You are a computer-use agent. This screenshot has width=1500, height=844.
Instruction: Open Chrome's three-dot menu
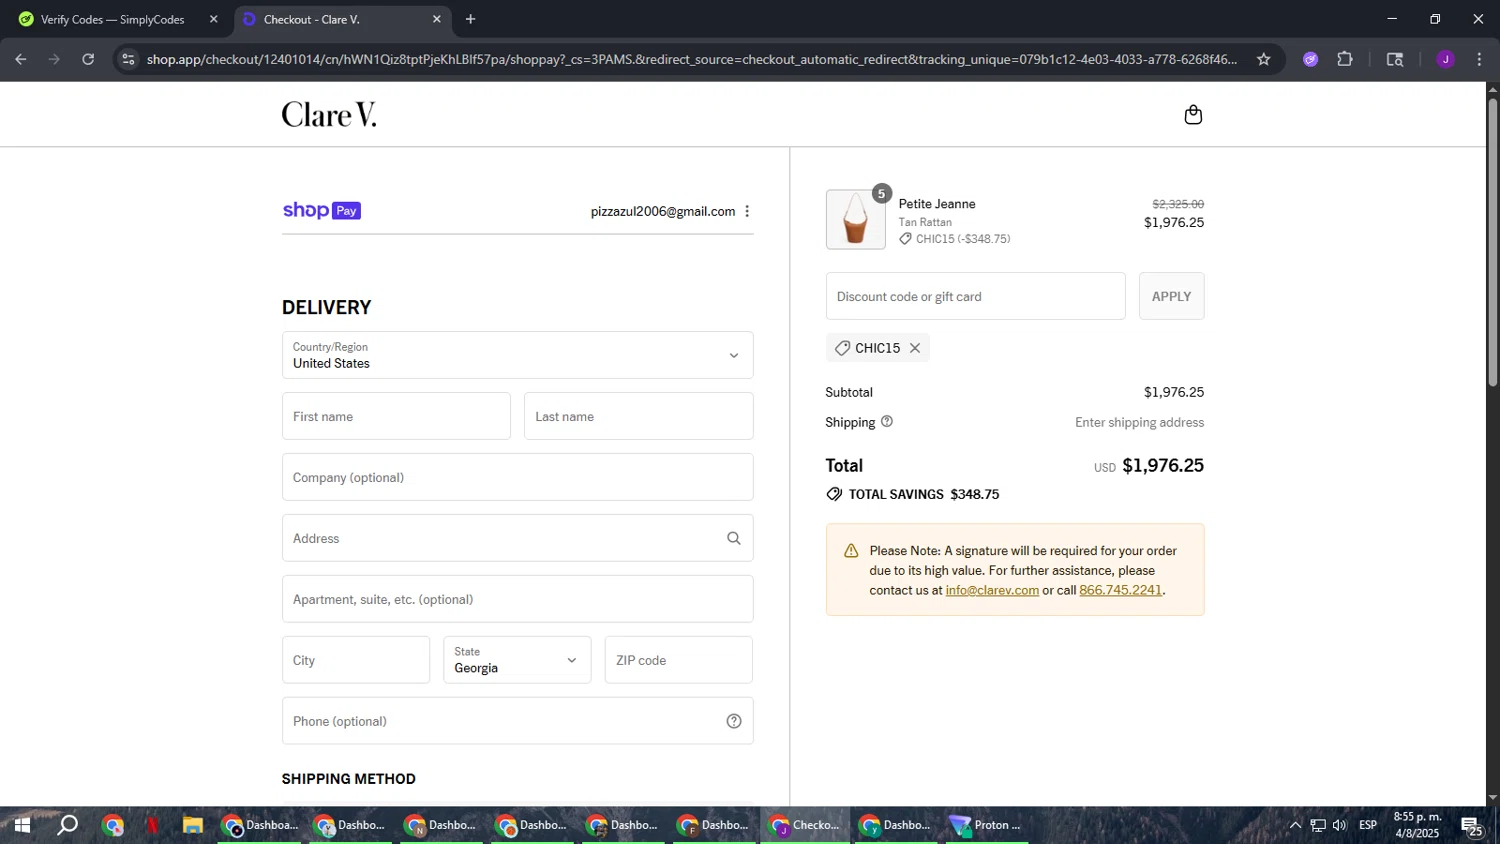click(1479, 59)
